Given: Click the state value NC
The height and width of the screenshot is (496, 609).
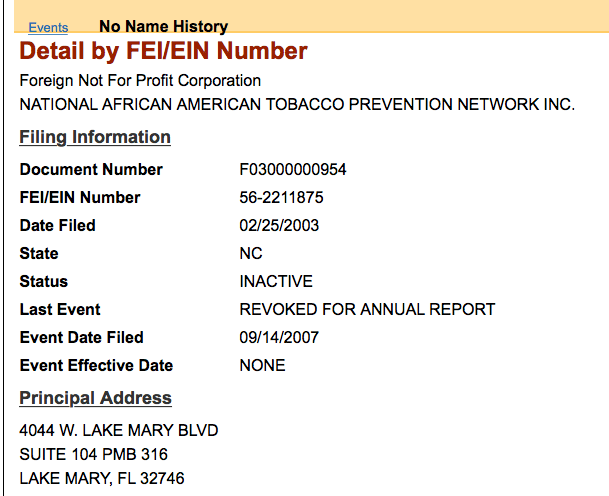Looking at the screenshot, I should 251,253.
